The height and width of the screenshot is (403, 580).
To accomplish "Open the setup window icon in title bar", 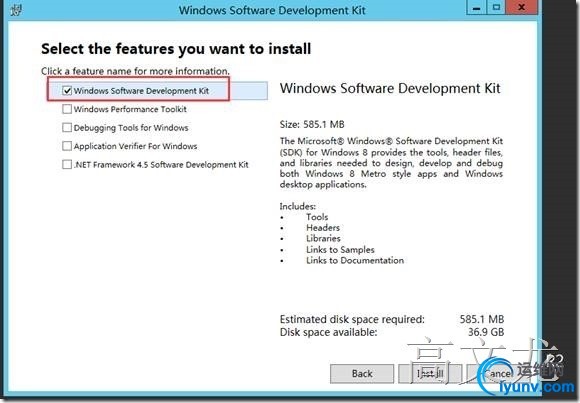I will coord(16,10).
